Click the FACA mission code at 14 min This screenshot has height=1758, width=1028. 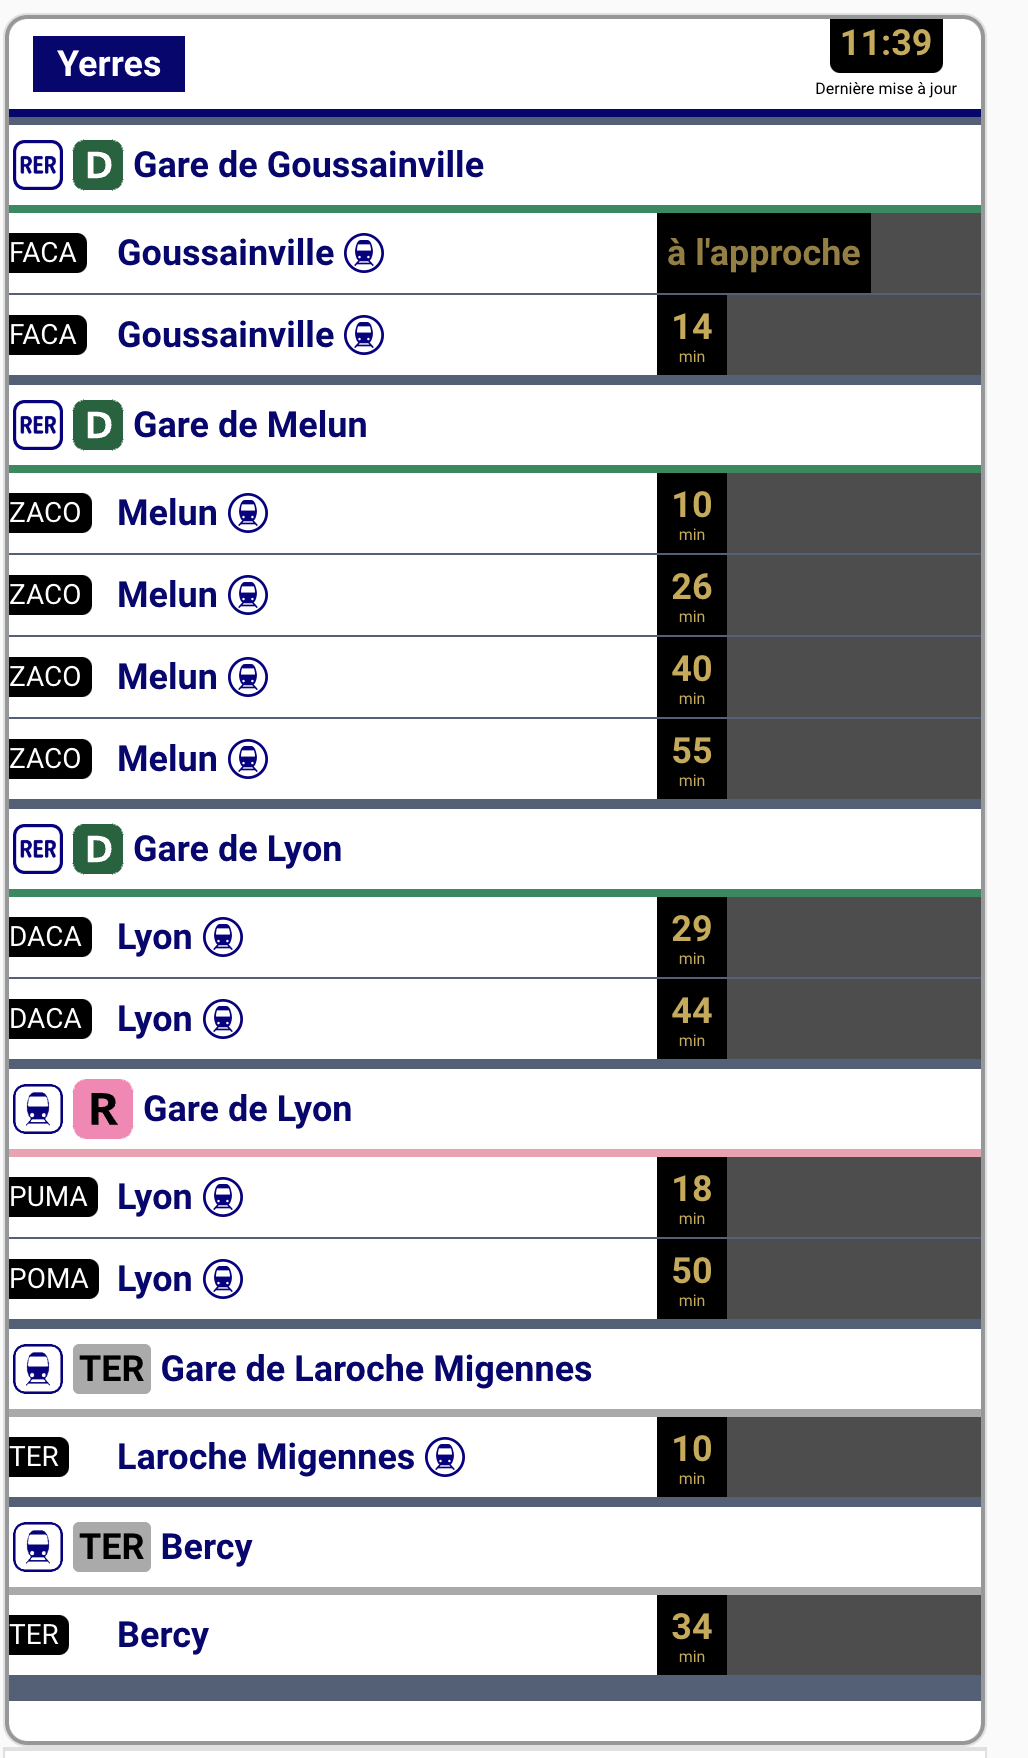[46, 335]
